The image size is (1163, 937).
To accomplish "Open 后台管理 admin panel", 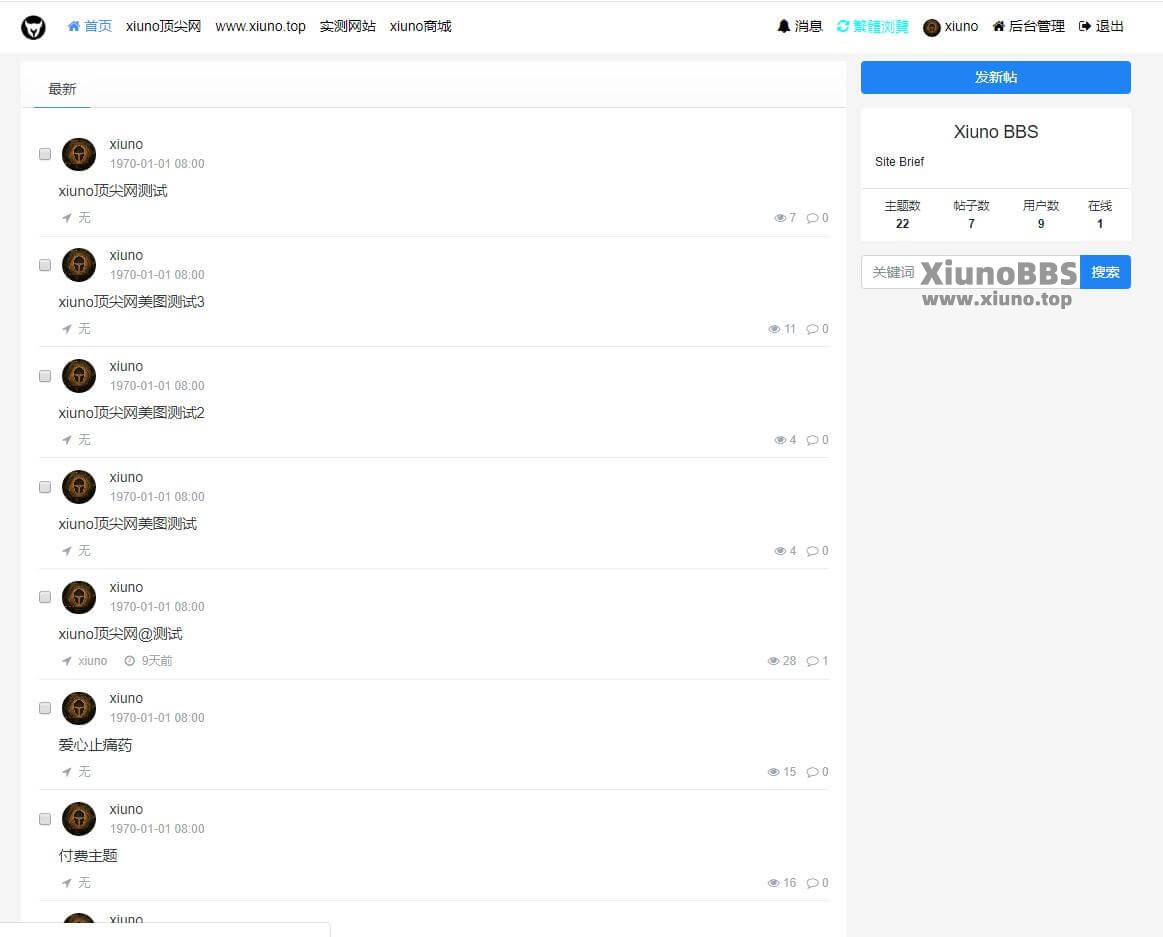I will click(1029, 27).
